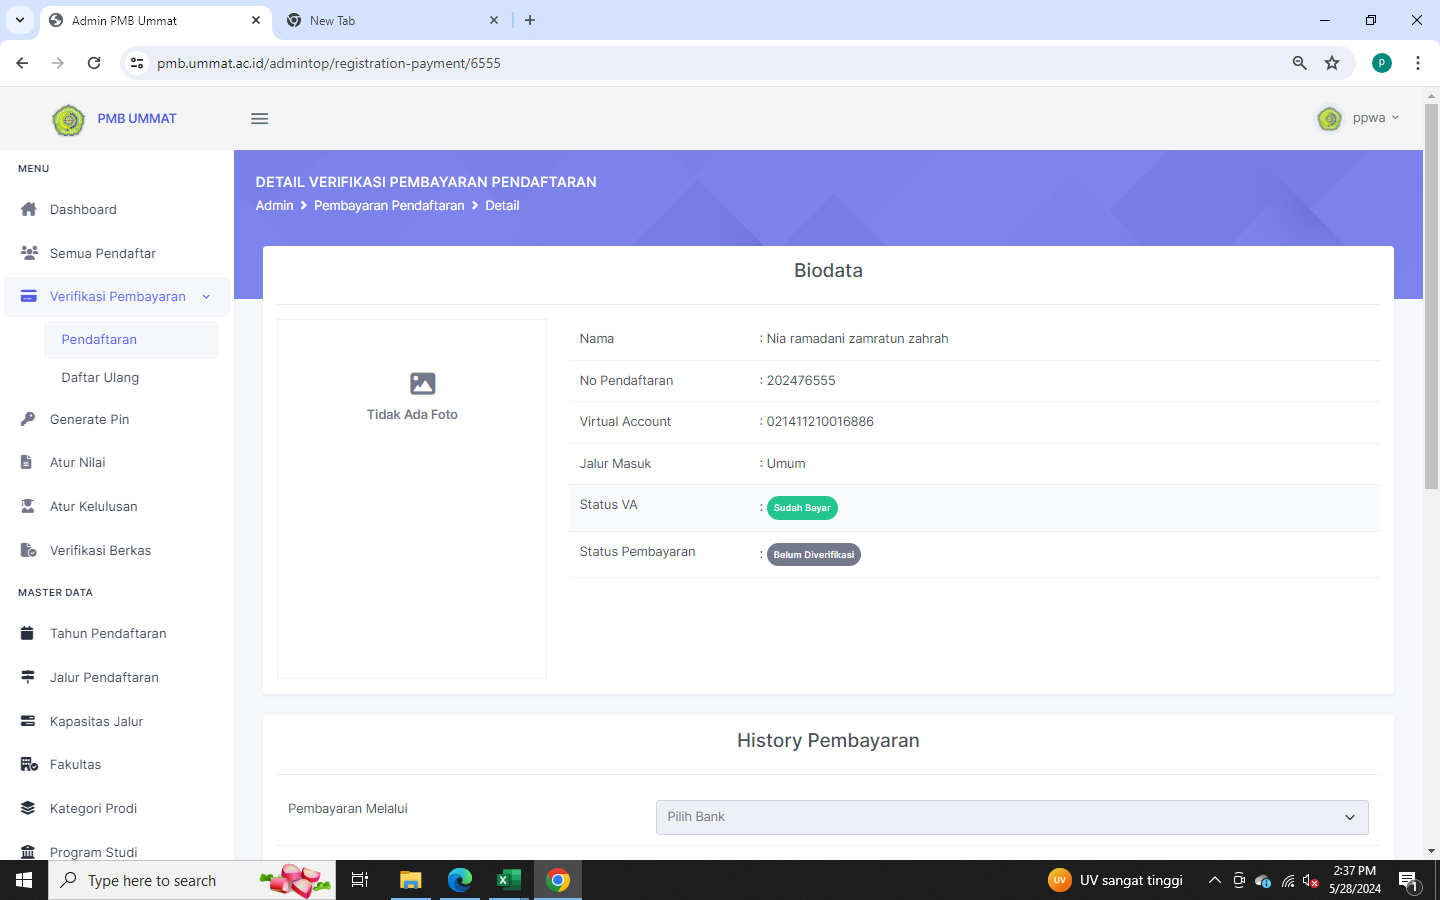The width and height of the screenshot is (1440, 900).
Task: Open the Pilih Bank dropdown
Action: pos(1011,817)
